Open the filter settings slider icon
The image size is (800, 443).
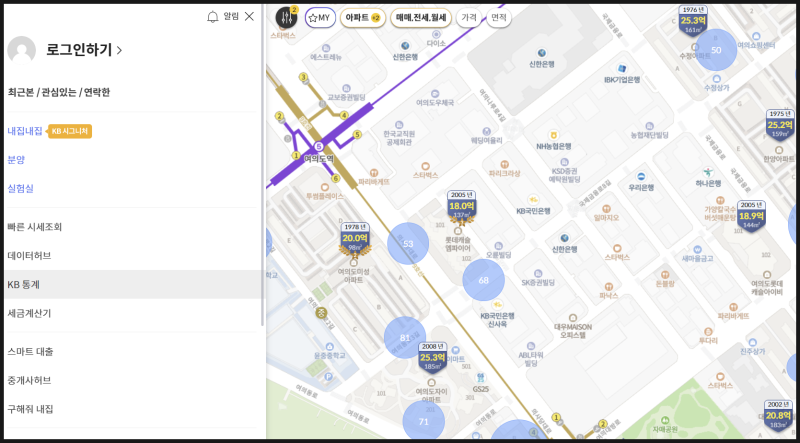(x=286, y=18)
